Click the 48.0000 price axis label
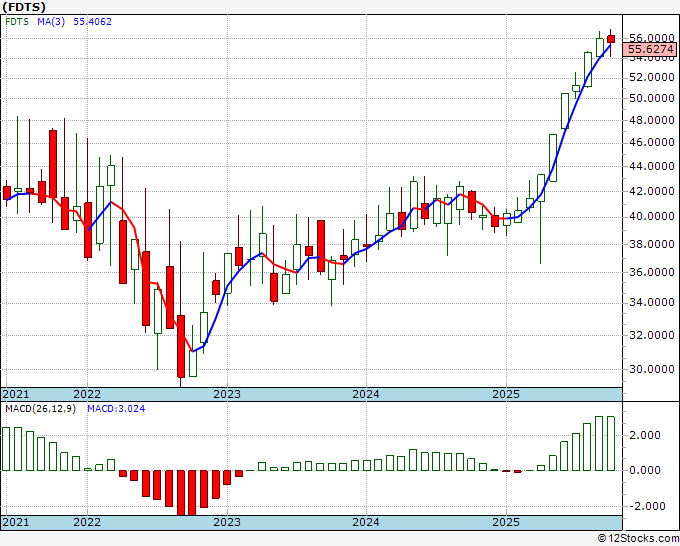Screen dimensions: 680x546 coord(651,120)
